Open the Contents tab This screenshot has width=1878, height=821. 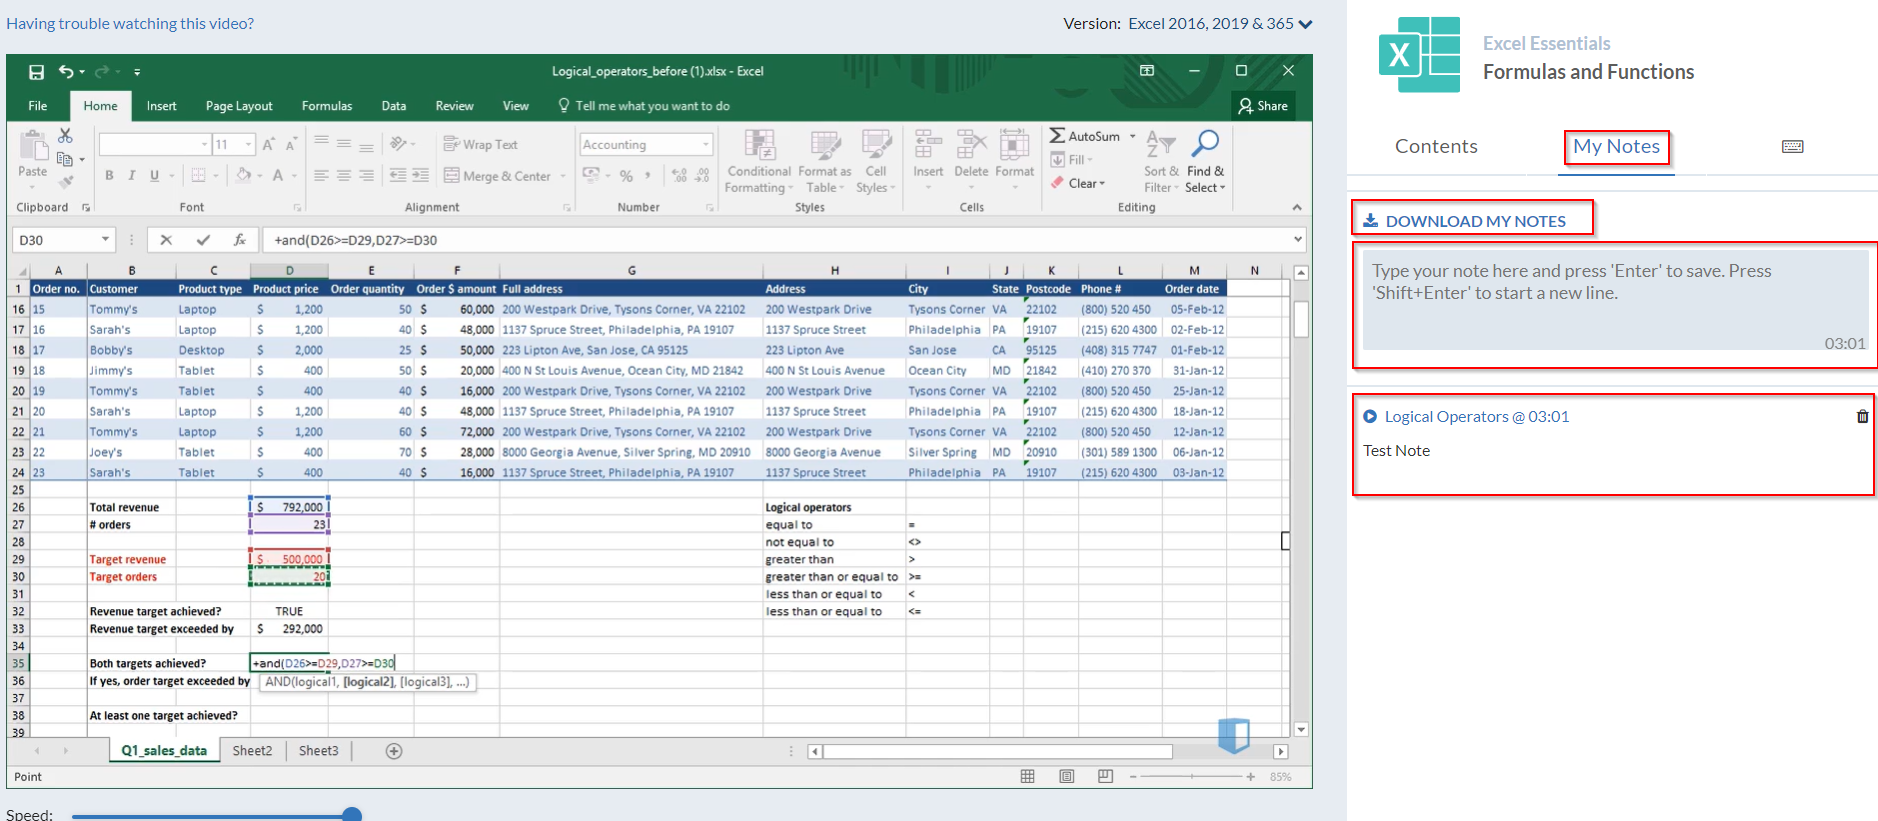click(1436, 147)
